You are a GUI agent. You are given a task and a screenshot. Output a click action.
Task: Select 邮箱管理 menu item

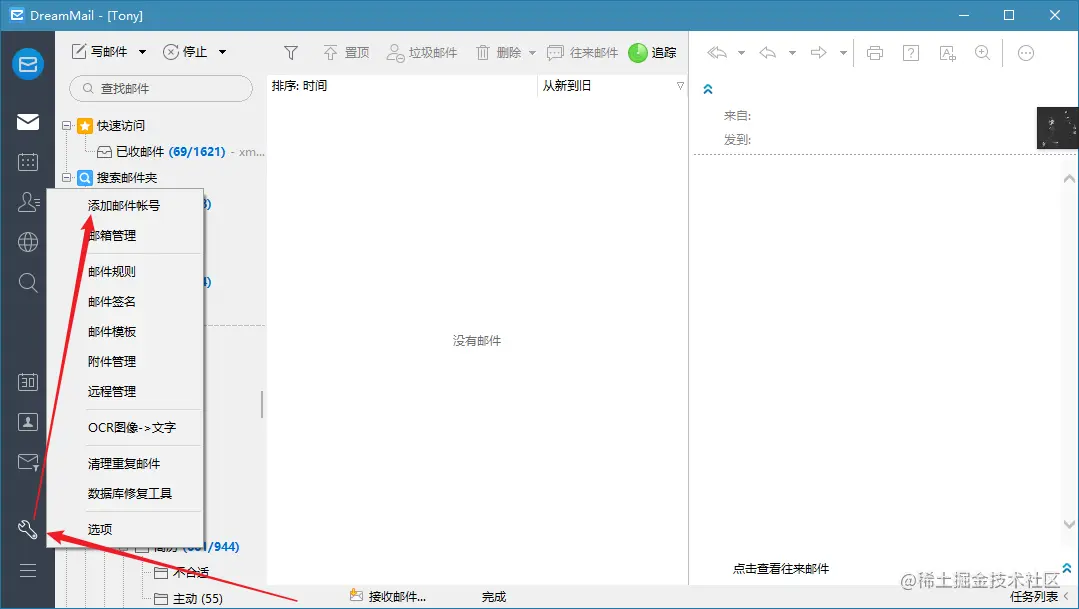(x=124, y=235)
